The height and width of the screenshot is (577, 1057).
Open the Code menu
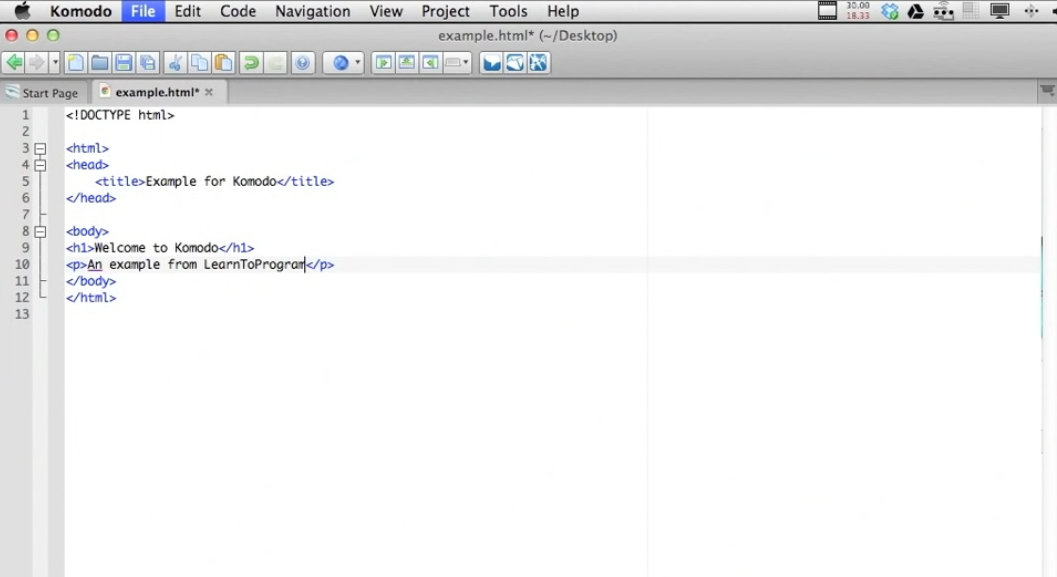(x=238, y=11)
